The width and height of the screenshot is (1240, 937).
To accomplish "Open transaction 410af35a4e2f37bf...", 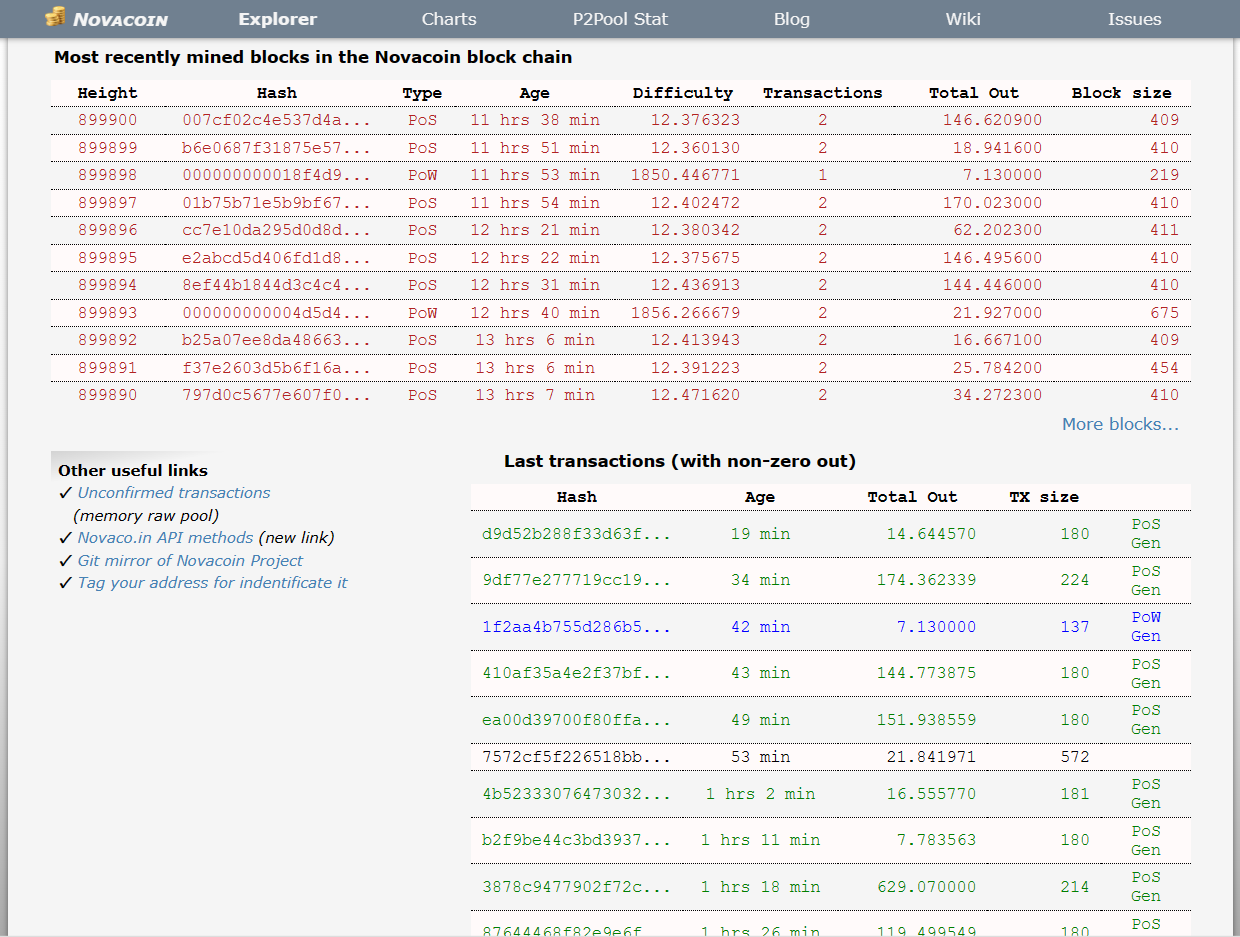I will coord(576,673).
